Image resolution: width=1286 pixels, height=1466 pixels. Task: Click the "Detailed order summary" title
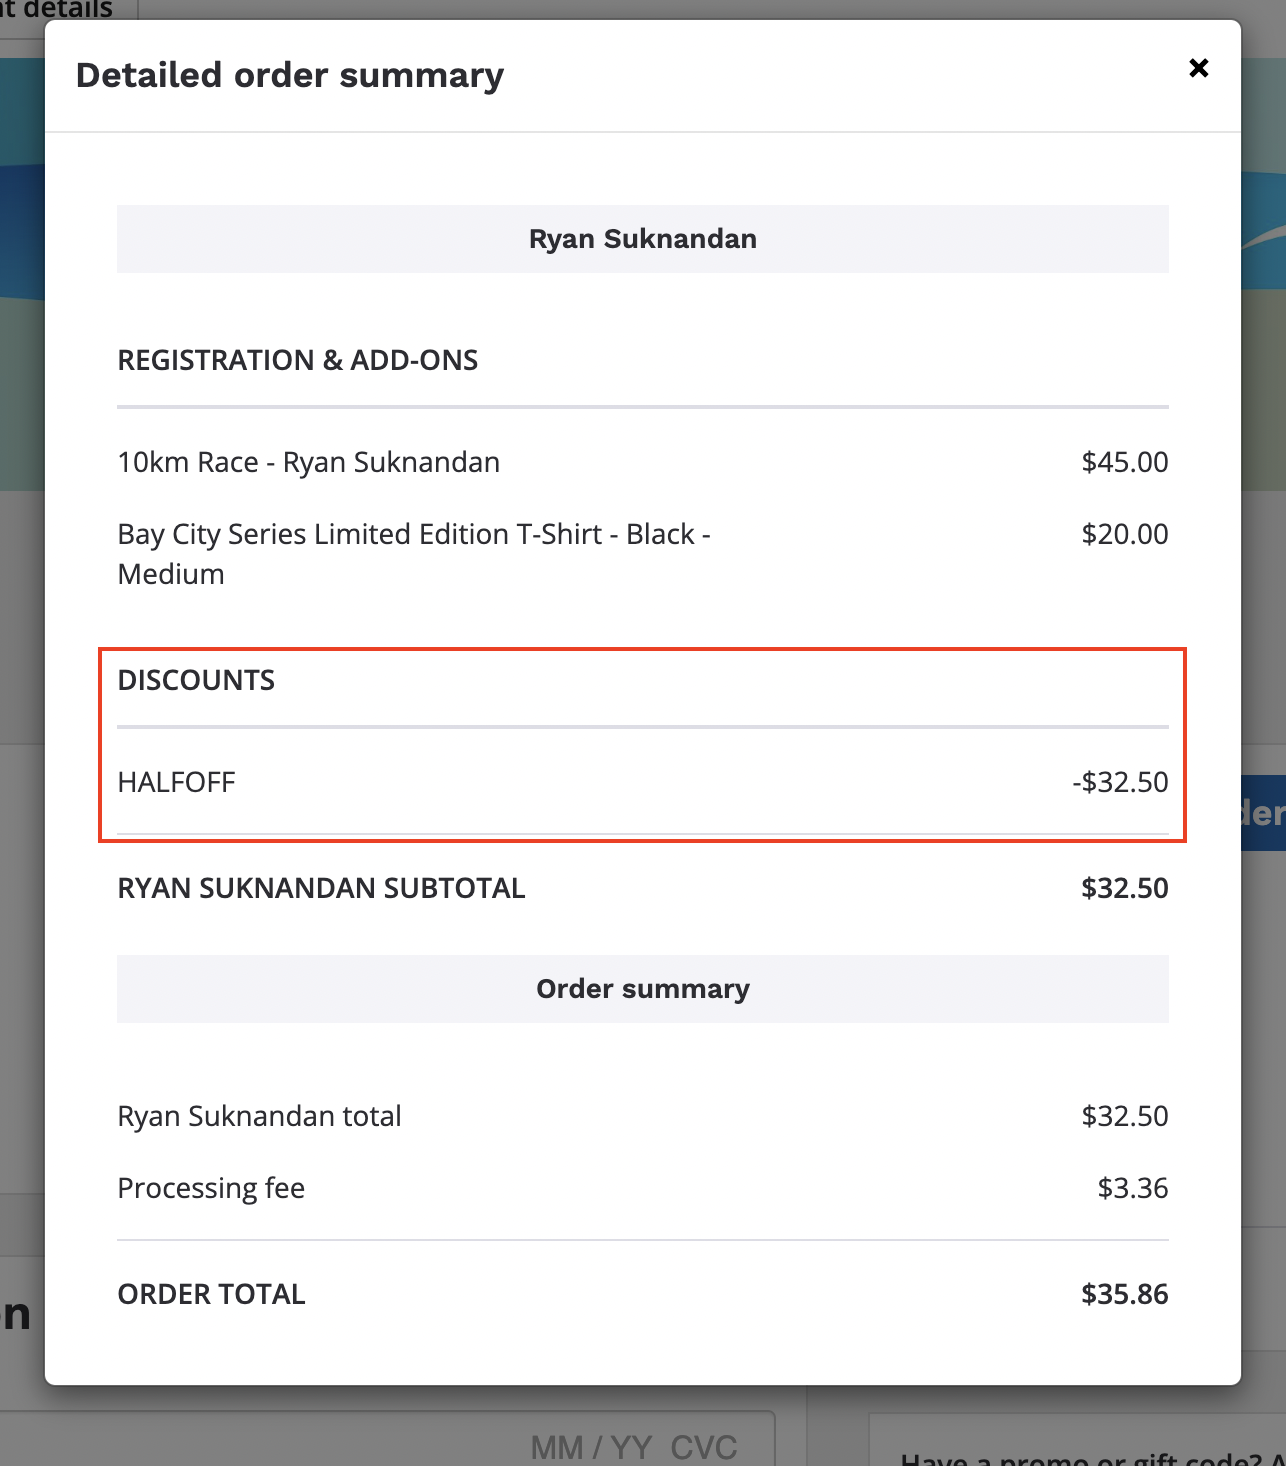tap(290, 76)
